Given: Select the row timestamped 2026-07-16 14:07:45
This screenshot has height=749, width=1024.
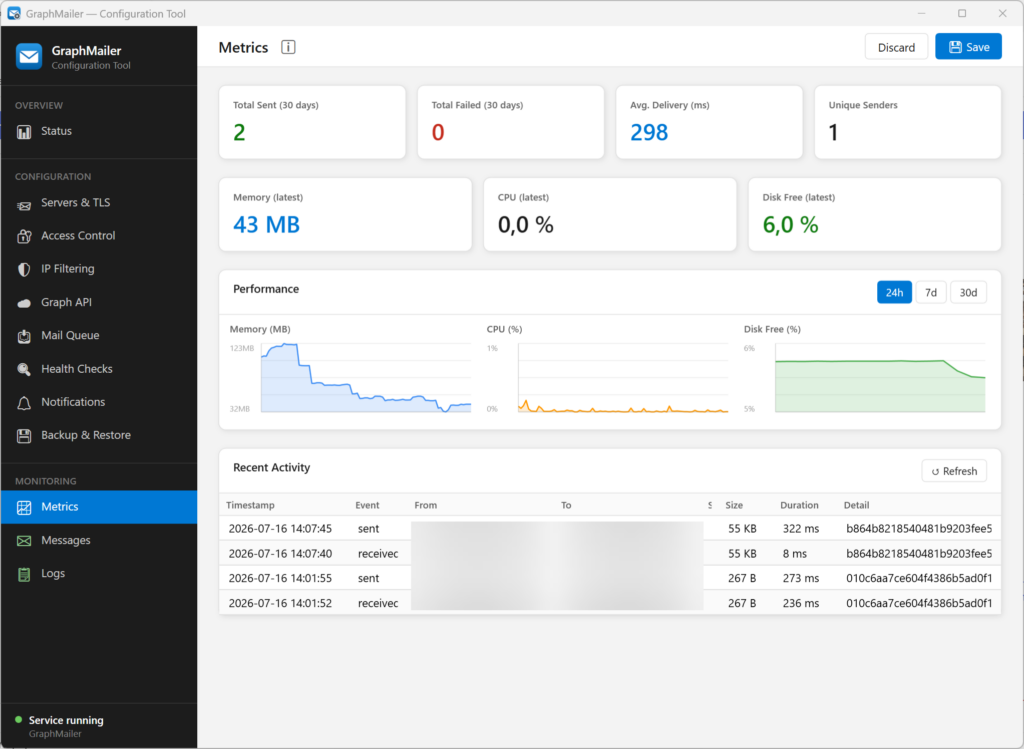Looking at the screenshot, I should (x=610, y=529).
